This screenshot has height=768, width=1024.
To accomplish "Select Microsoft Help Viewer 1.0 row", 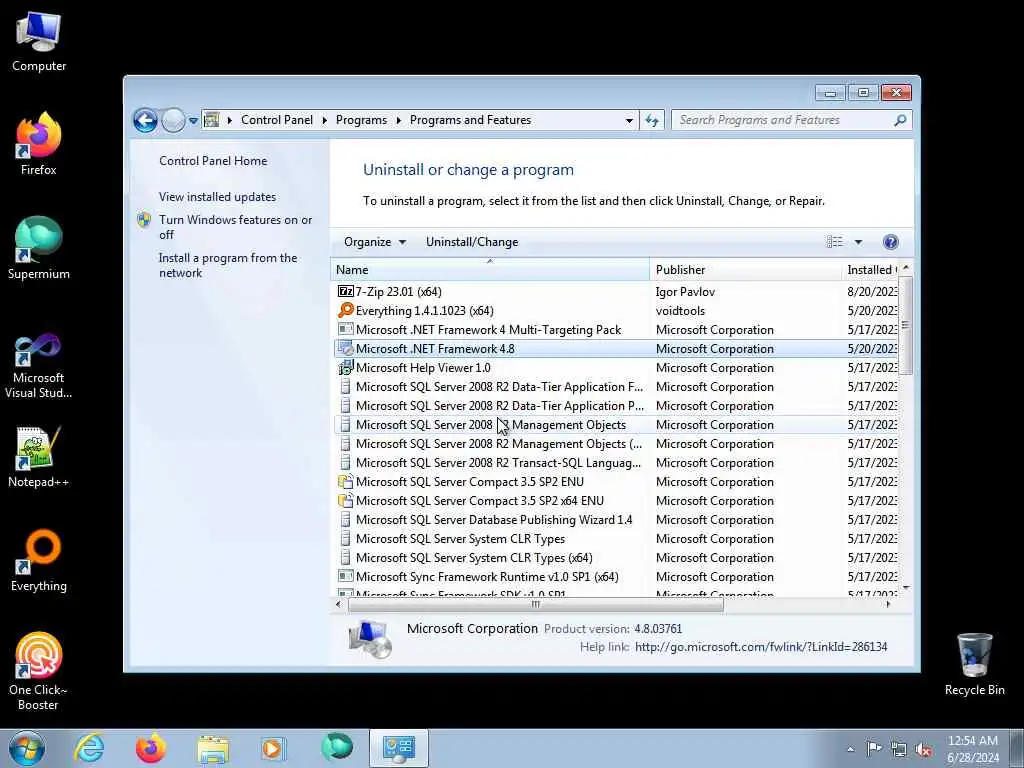I will coord(616,368).
